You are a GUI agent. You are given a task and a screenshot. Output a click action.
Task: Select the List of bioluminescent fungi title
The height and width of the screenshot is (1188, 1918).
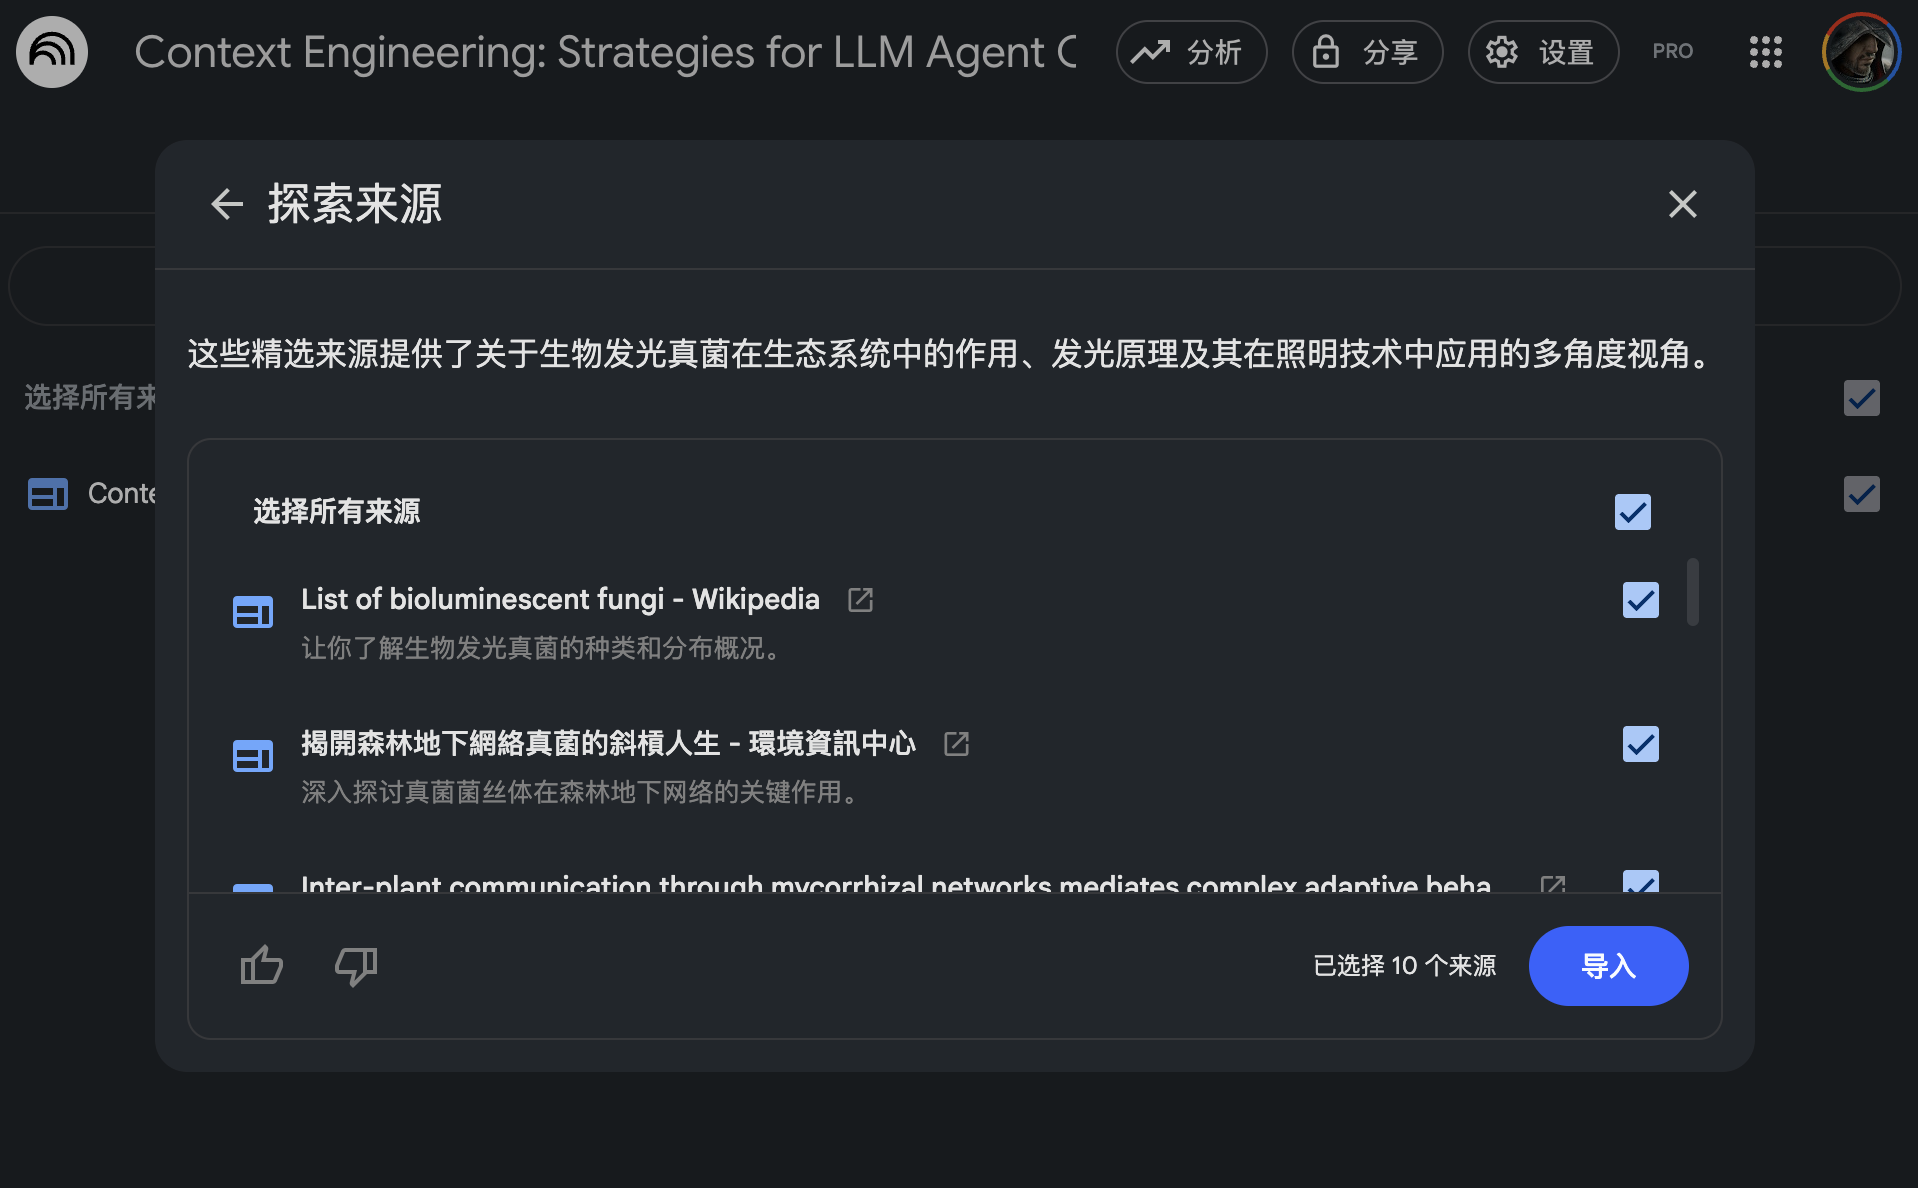(560, 599)
